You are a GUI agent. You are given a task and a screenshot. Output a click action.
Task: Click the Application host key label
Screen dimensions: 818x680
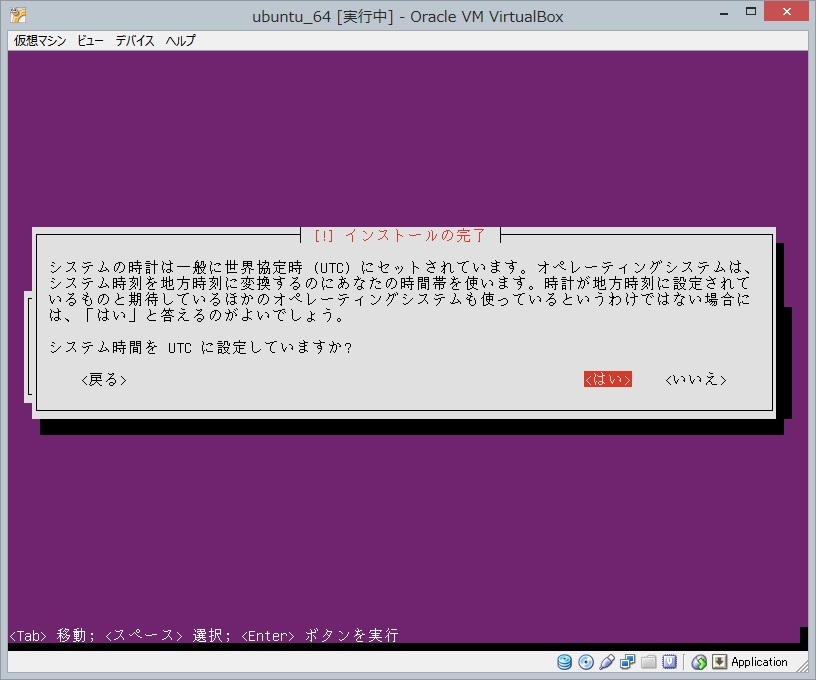pos(759,662)
